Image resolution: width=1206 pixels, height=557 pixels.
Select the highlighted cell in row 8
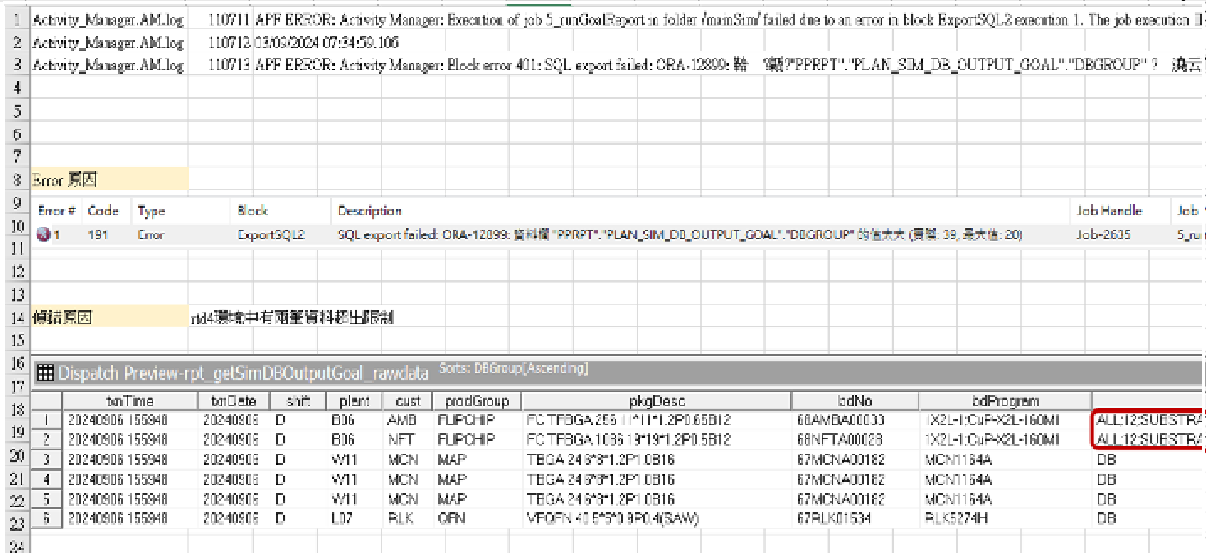[x=108, y=180]
